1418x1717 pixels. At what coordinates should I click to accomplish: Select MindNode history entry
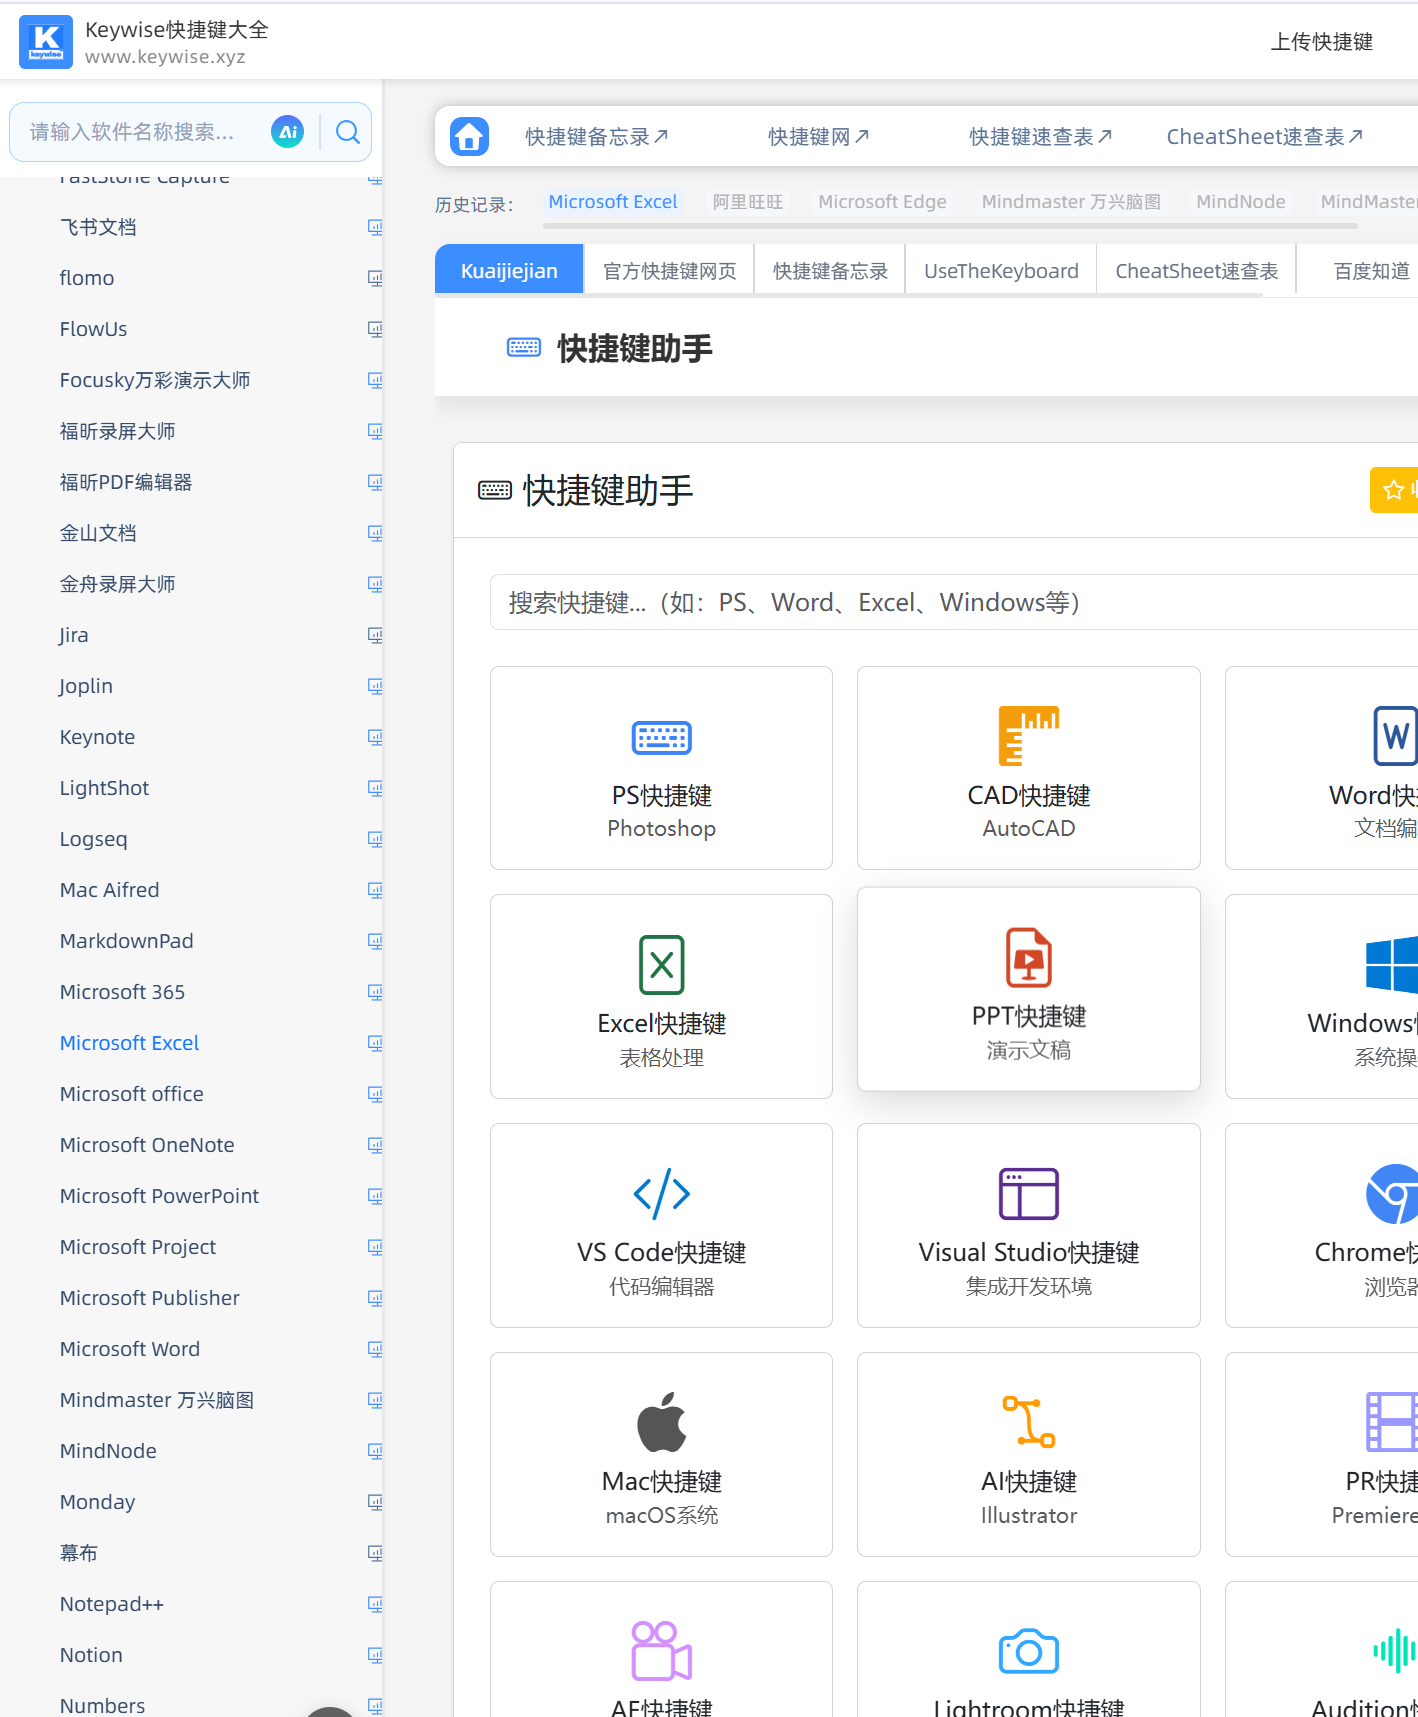[1241, 201]
